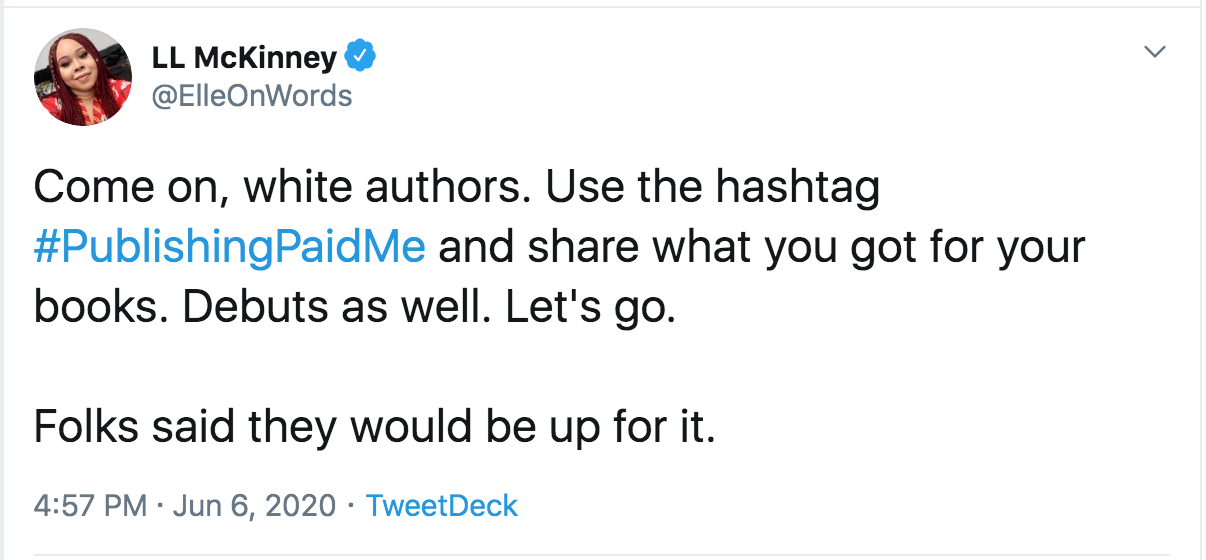
Task: Open the LL McKinney display name
Action: pos(244,58)
